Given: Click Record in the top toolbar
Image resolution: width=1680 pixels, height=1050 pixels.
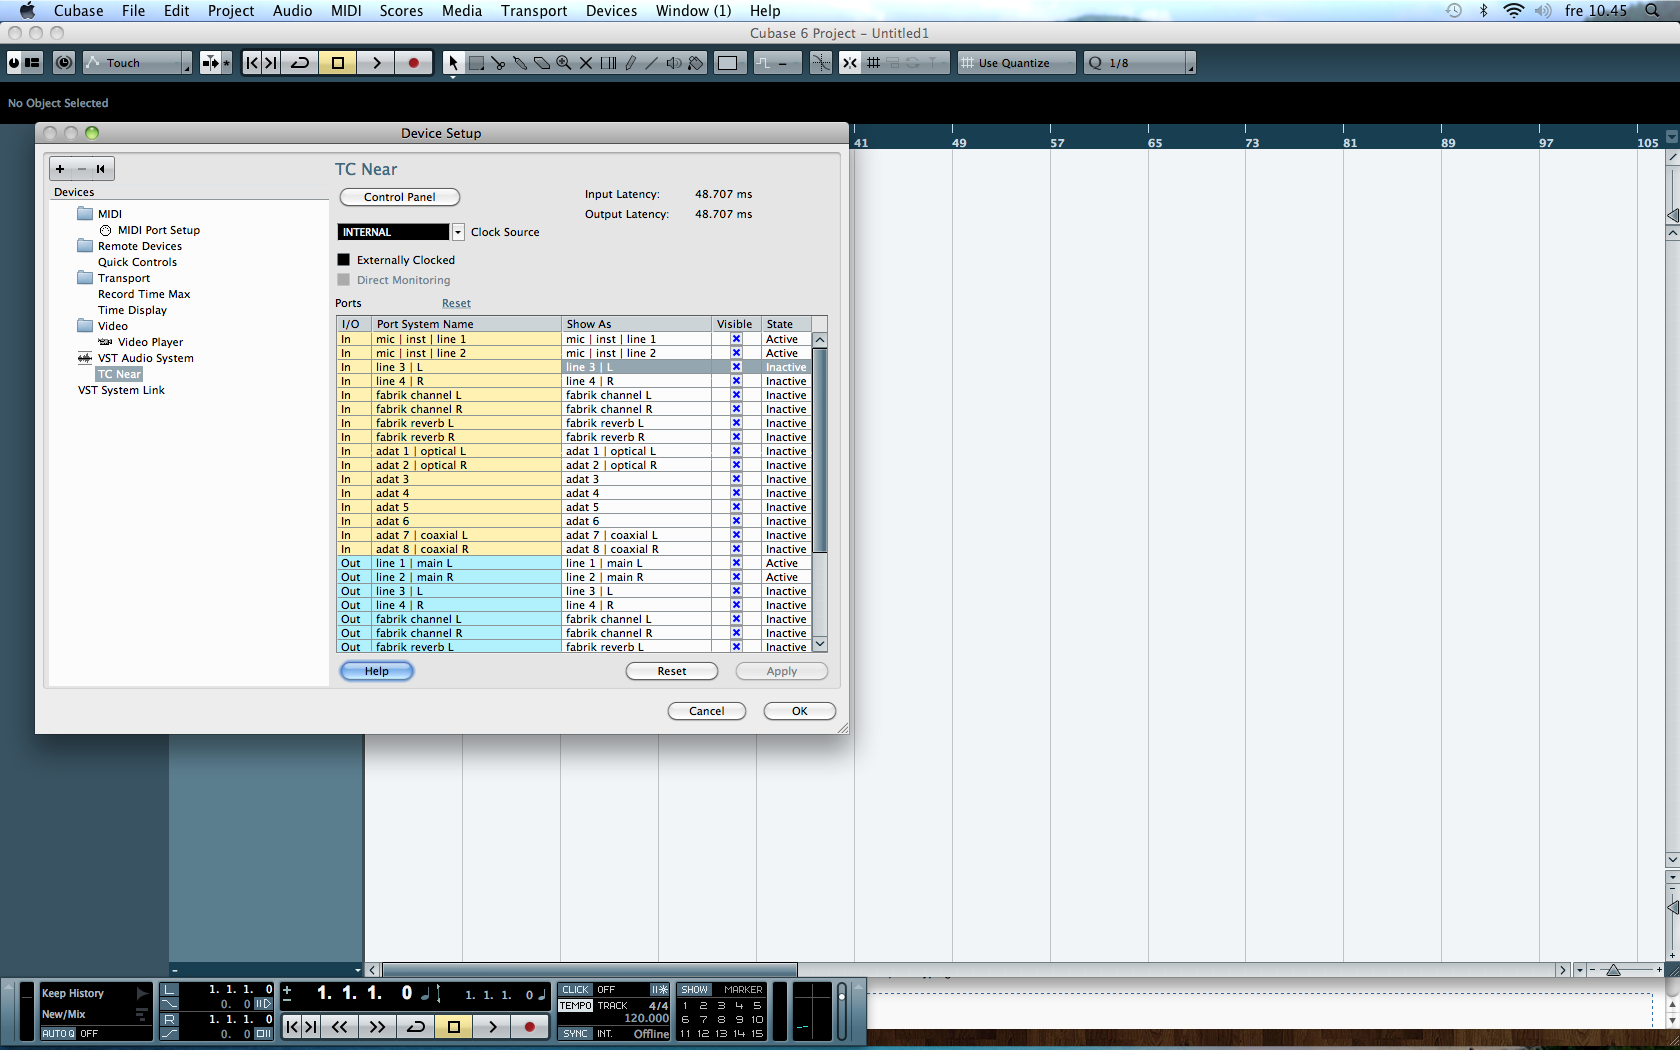Looking at the screenshot, I should [413, 63].
